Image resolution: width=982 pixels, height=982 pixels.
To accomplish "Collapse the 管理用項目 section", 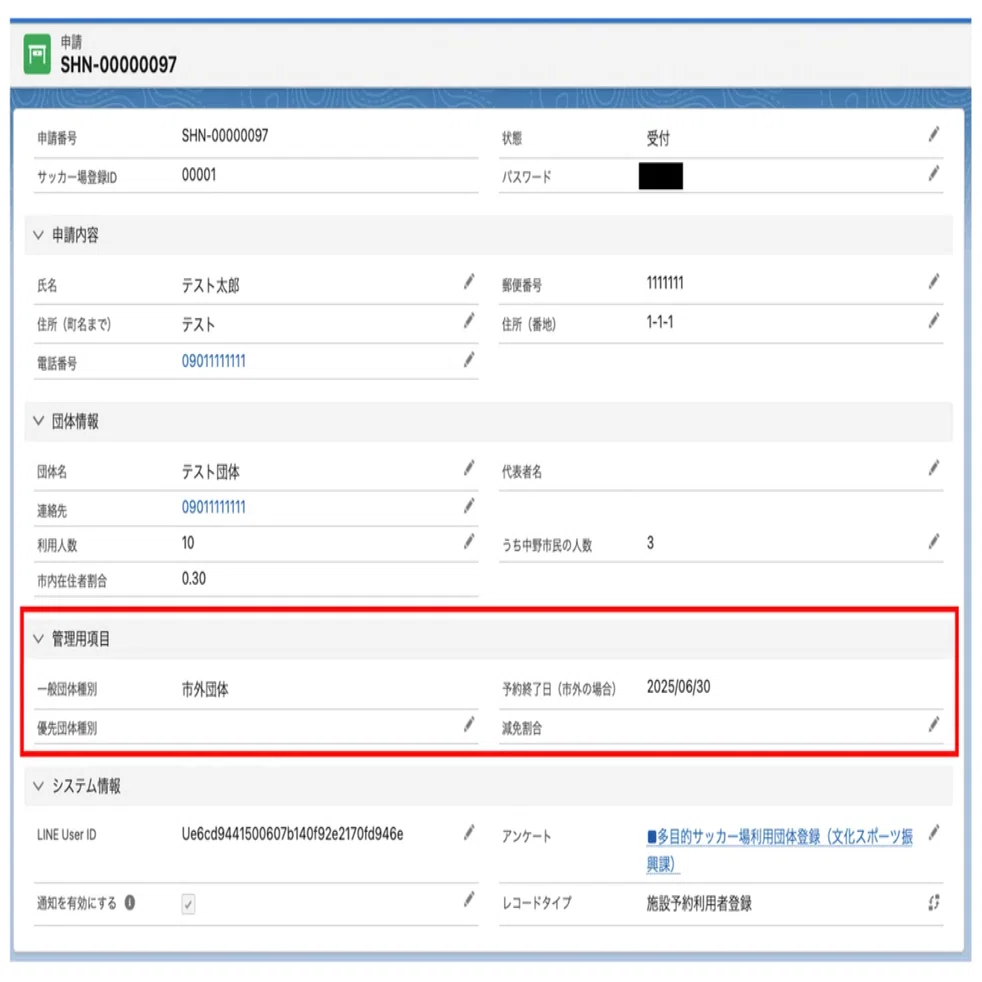I will [x=38, y=639].
